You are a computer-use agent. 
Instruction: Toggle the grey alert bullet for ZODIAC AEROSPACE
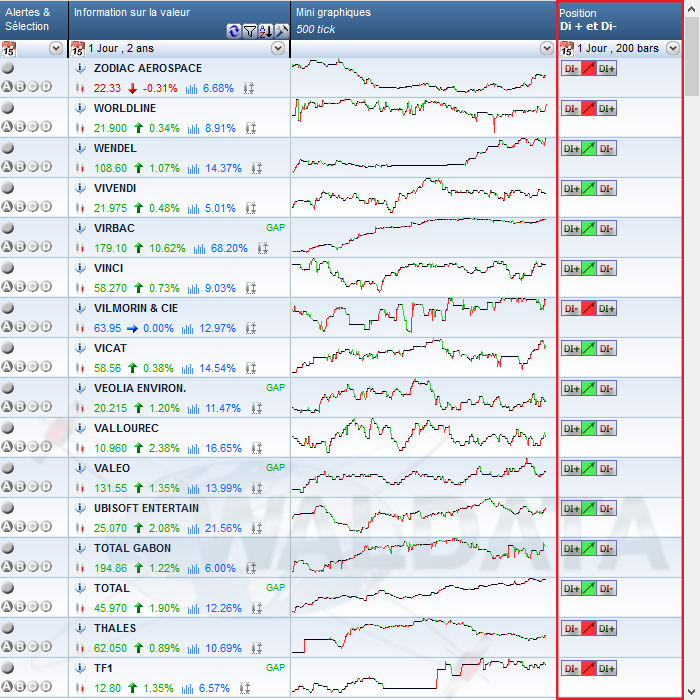tap(8, 68)
